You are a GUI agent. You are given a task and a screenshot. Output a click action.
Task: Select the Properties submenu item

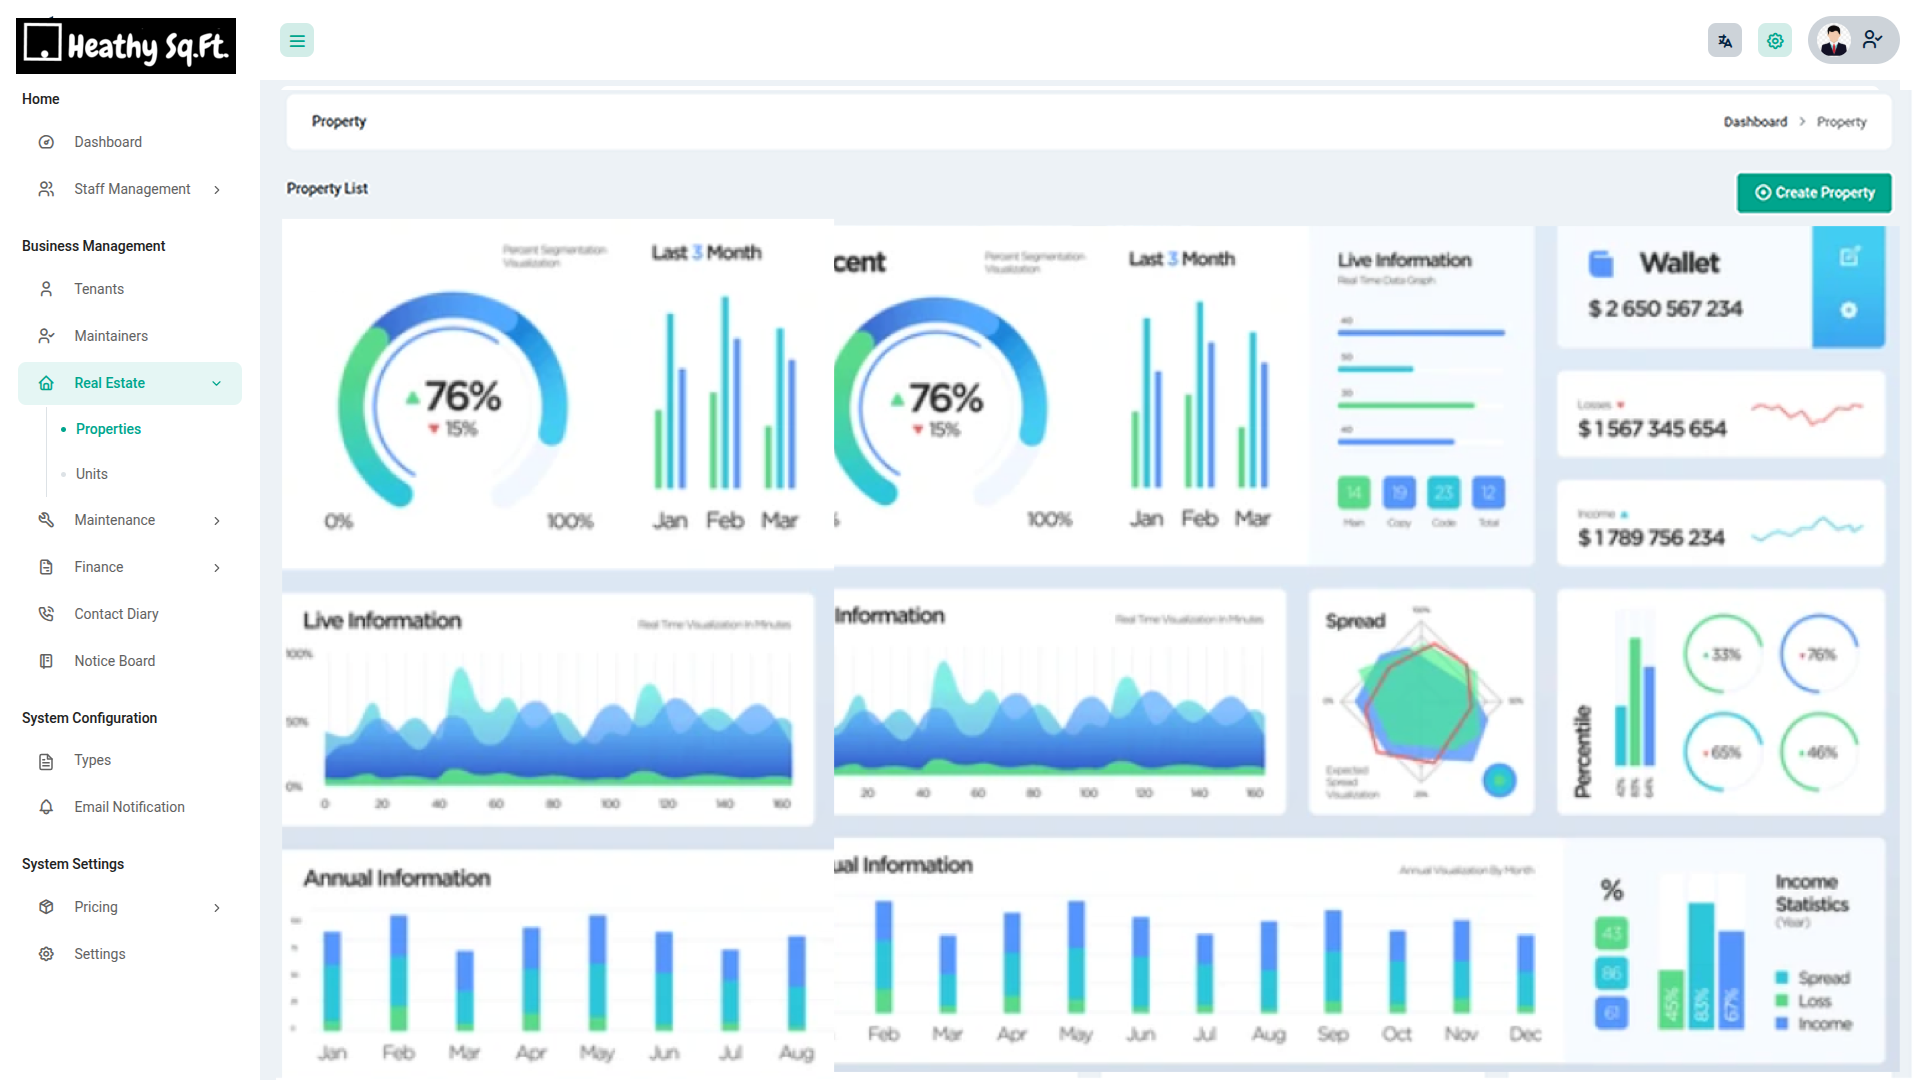[108, 429]
